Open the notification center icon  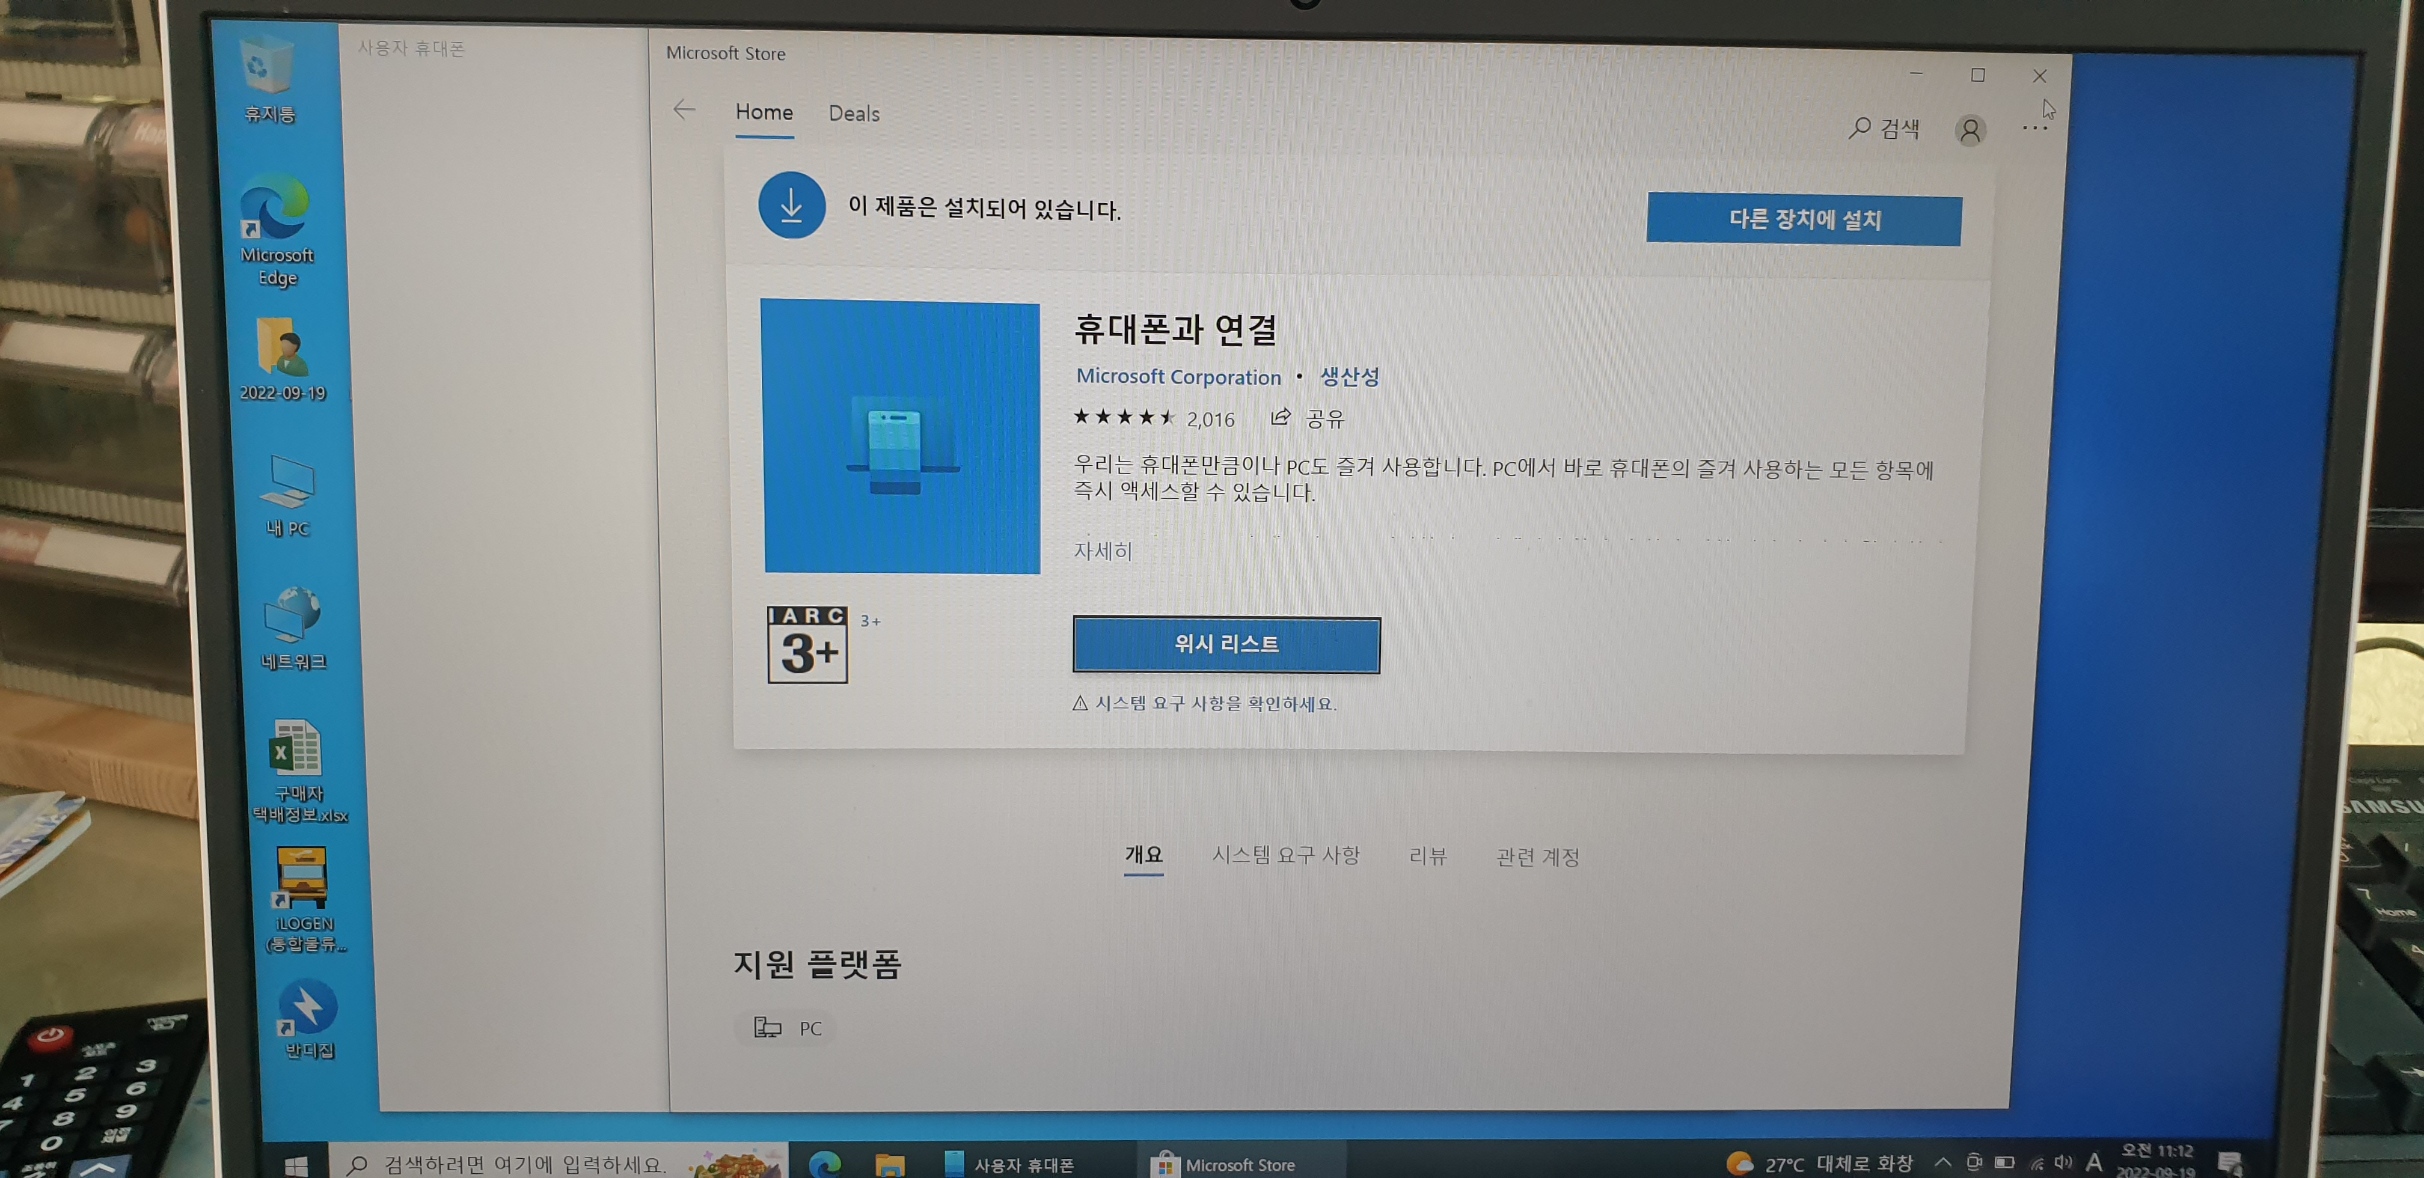2230,1163
